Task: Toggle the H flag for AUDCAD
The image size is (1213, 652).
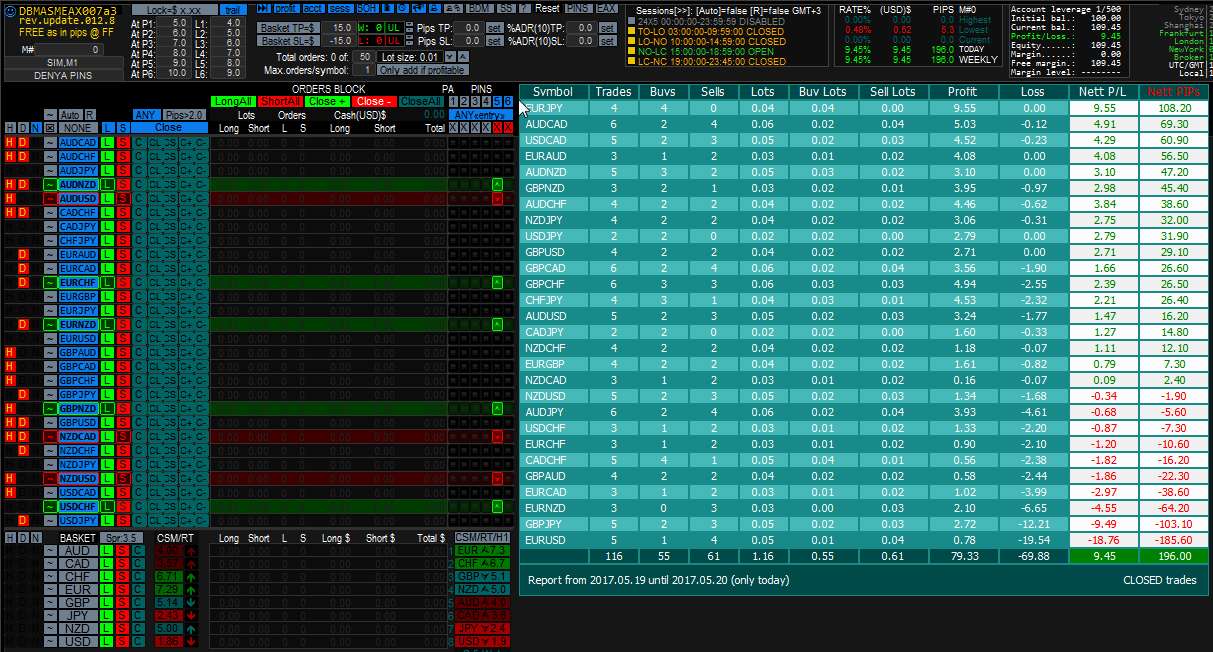Action: (x=10, y=143)
